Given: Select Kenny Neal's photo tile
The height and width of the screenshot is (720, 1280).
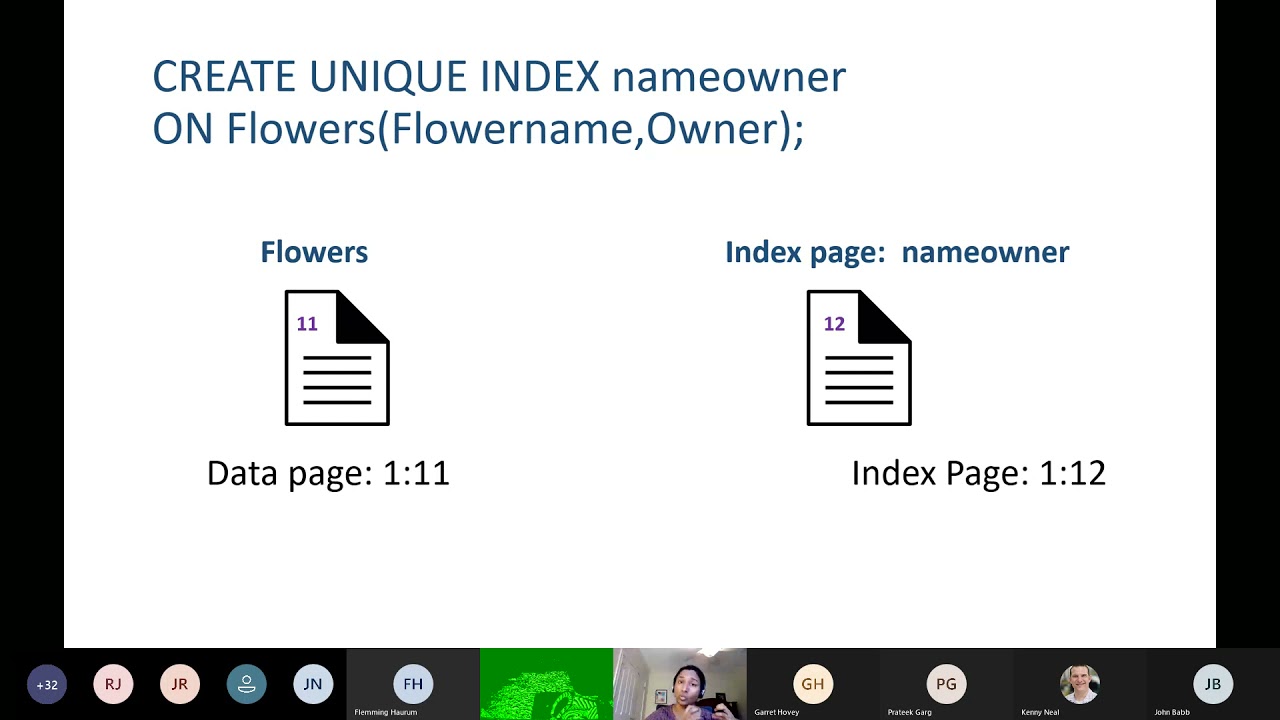Looking at the screenshot, I should pyautogui.click(x=1080, y=684).
